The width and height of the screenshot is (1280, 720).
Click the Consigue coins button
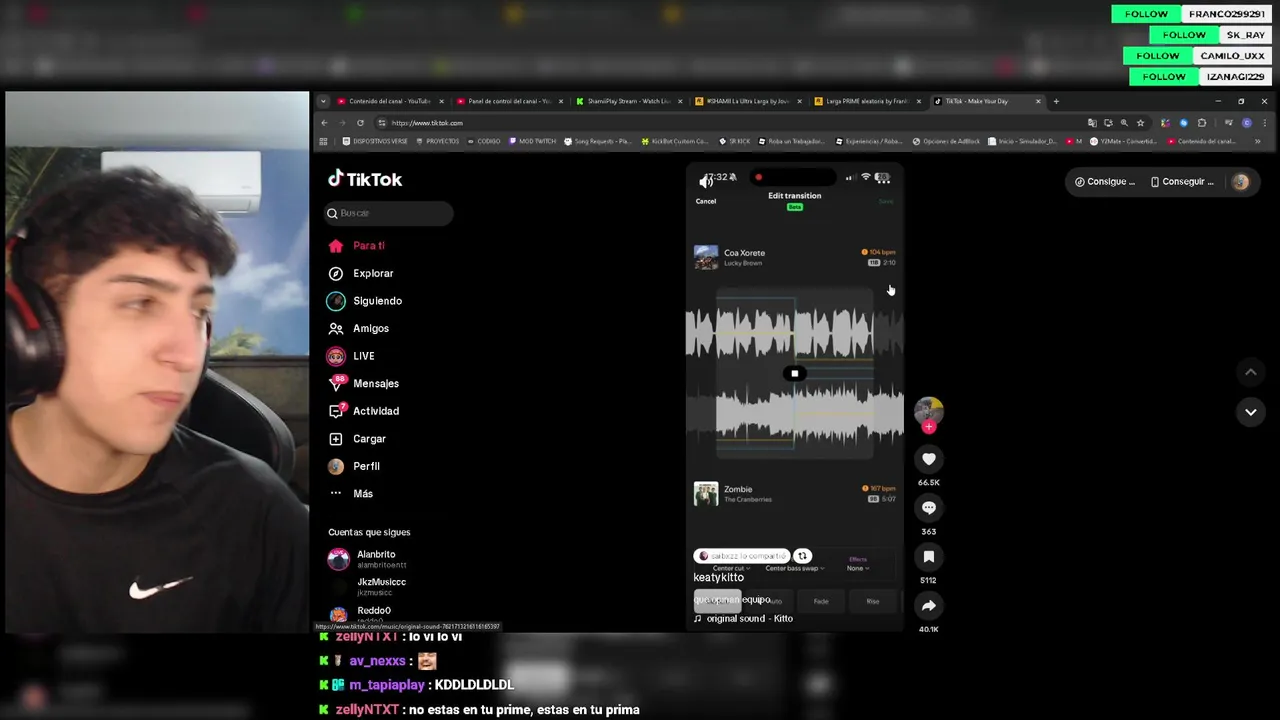pyautogui.click(x=1105, y=182)
